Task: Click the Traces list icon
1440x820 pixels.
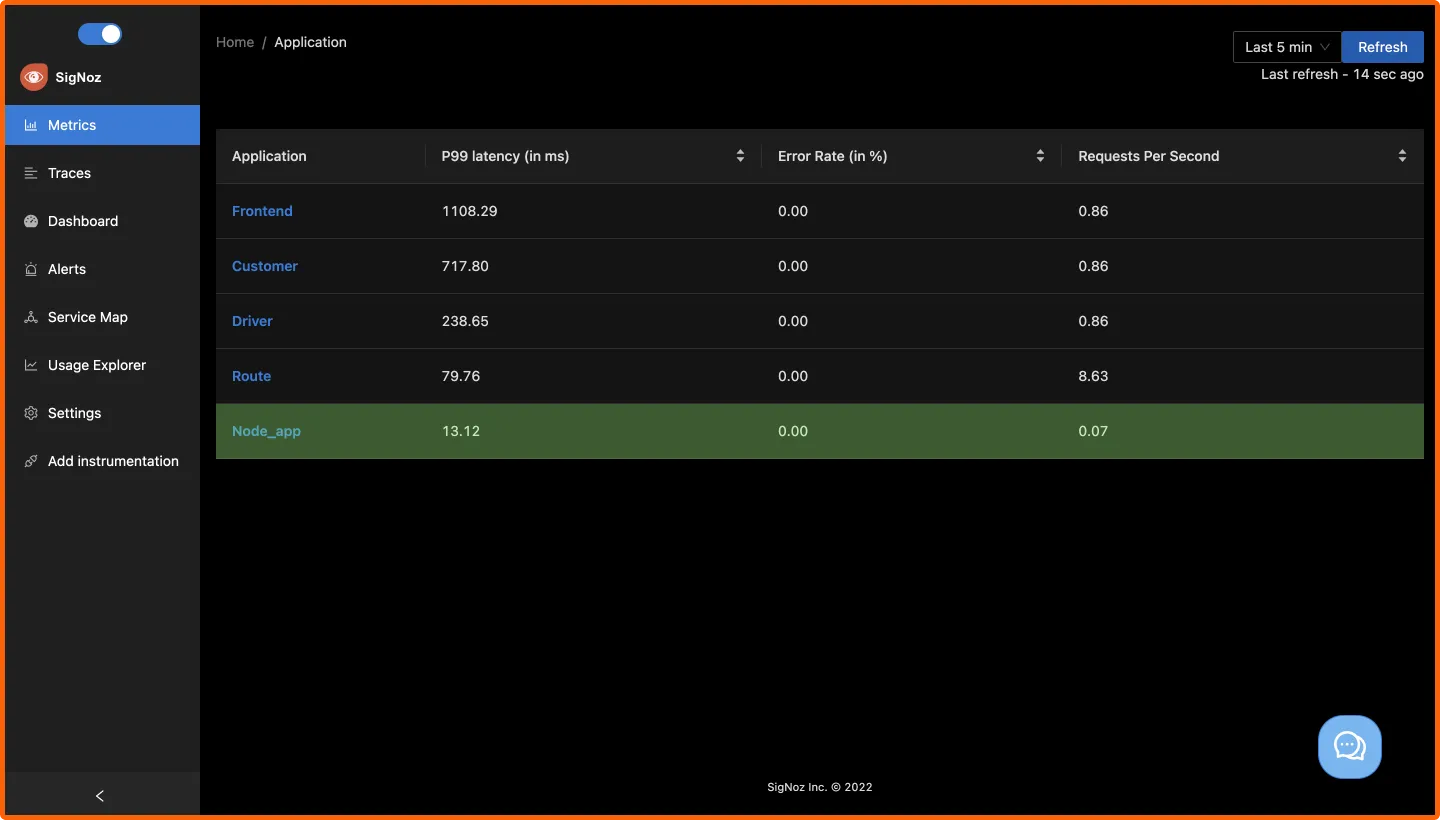Action: pyautogui.click(x=31, y=173)
